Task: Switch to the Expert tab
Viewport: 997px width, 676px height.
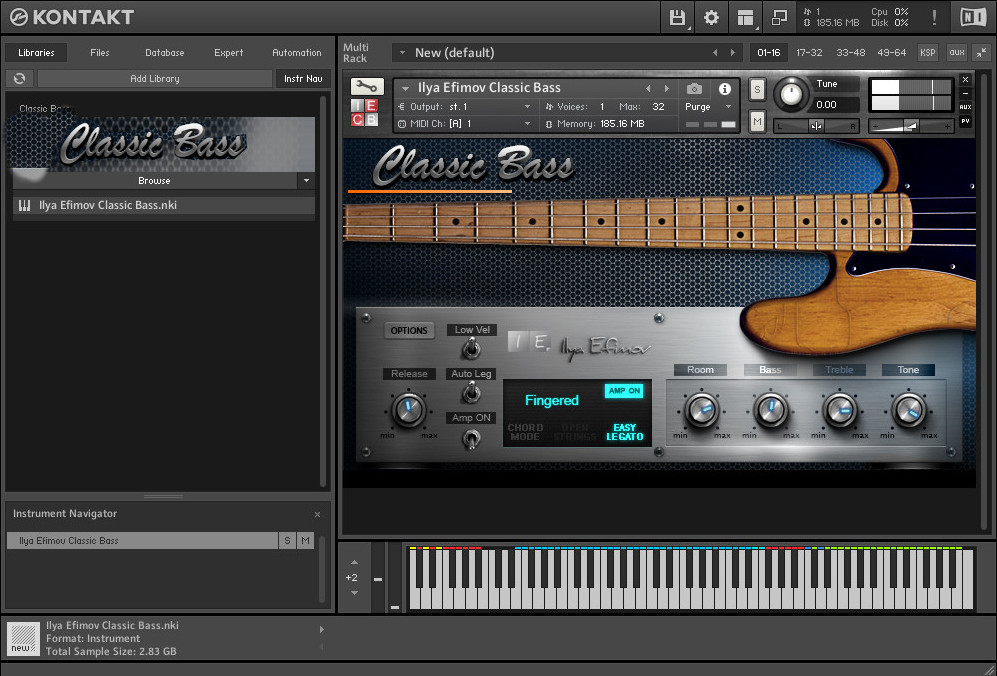Action: [229, 53]
